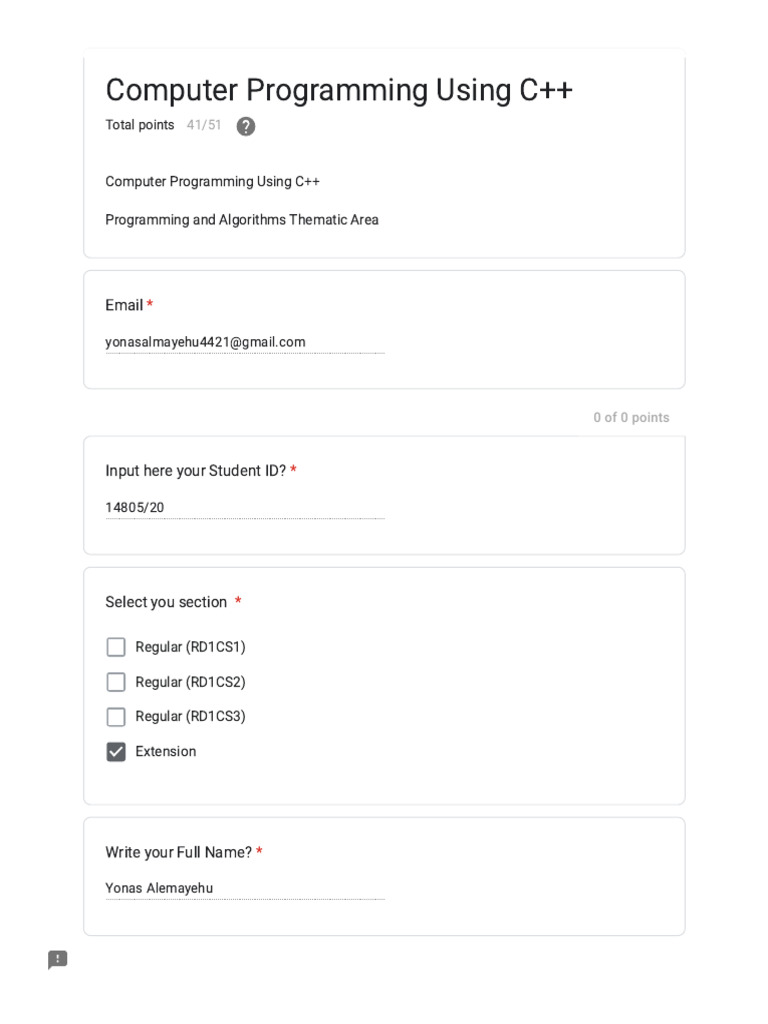Click 'Write your Full Name?' question label
The height and width of the screenshot is (1024, 768).
coord(178,852)
